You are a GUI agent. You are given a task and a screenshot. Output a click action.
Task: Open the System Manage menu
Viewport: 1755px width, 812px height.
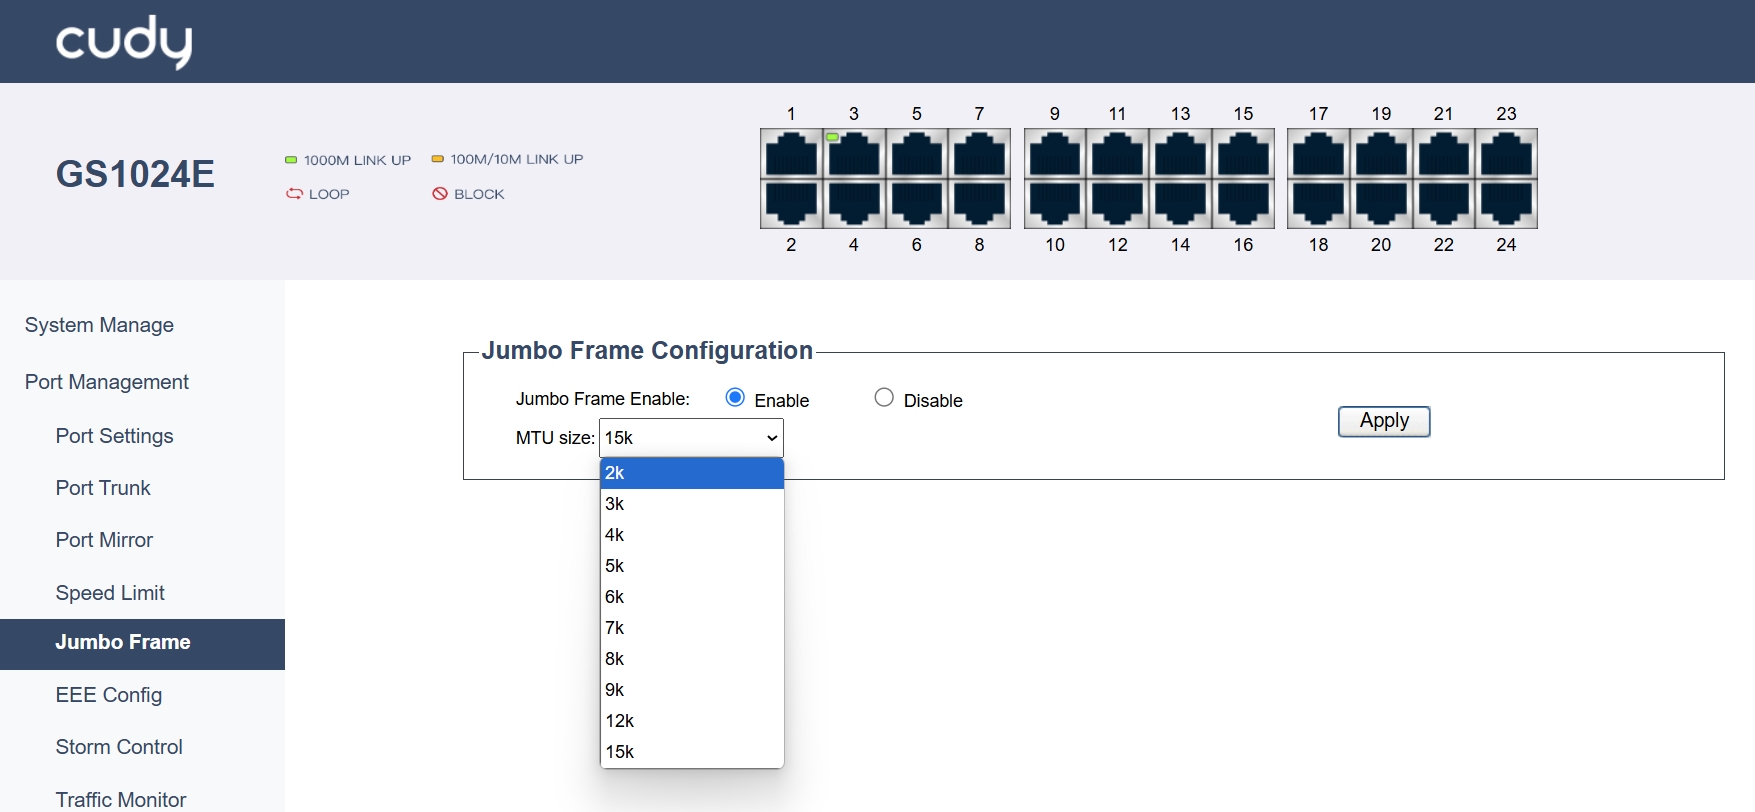99,325
